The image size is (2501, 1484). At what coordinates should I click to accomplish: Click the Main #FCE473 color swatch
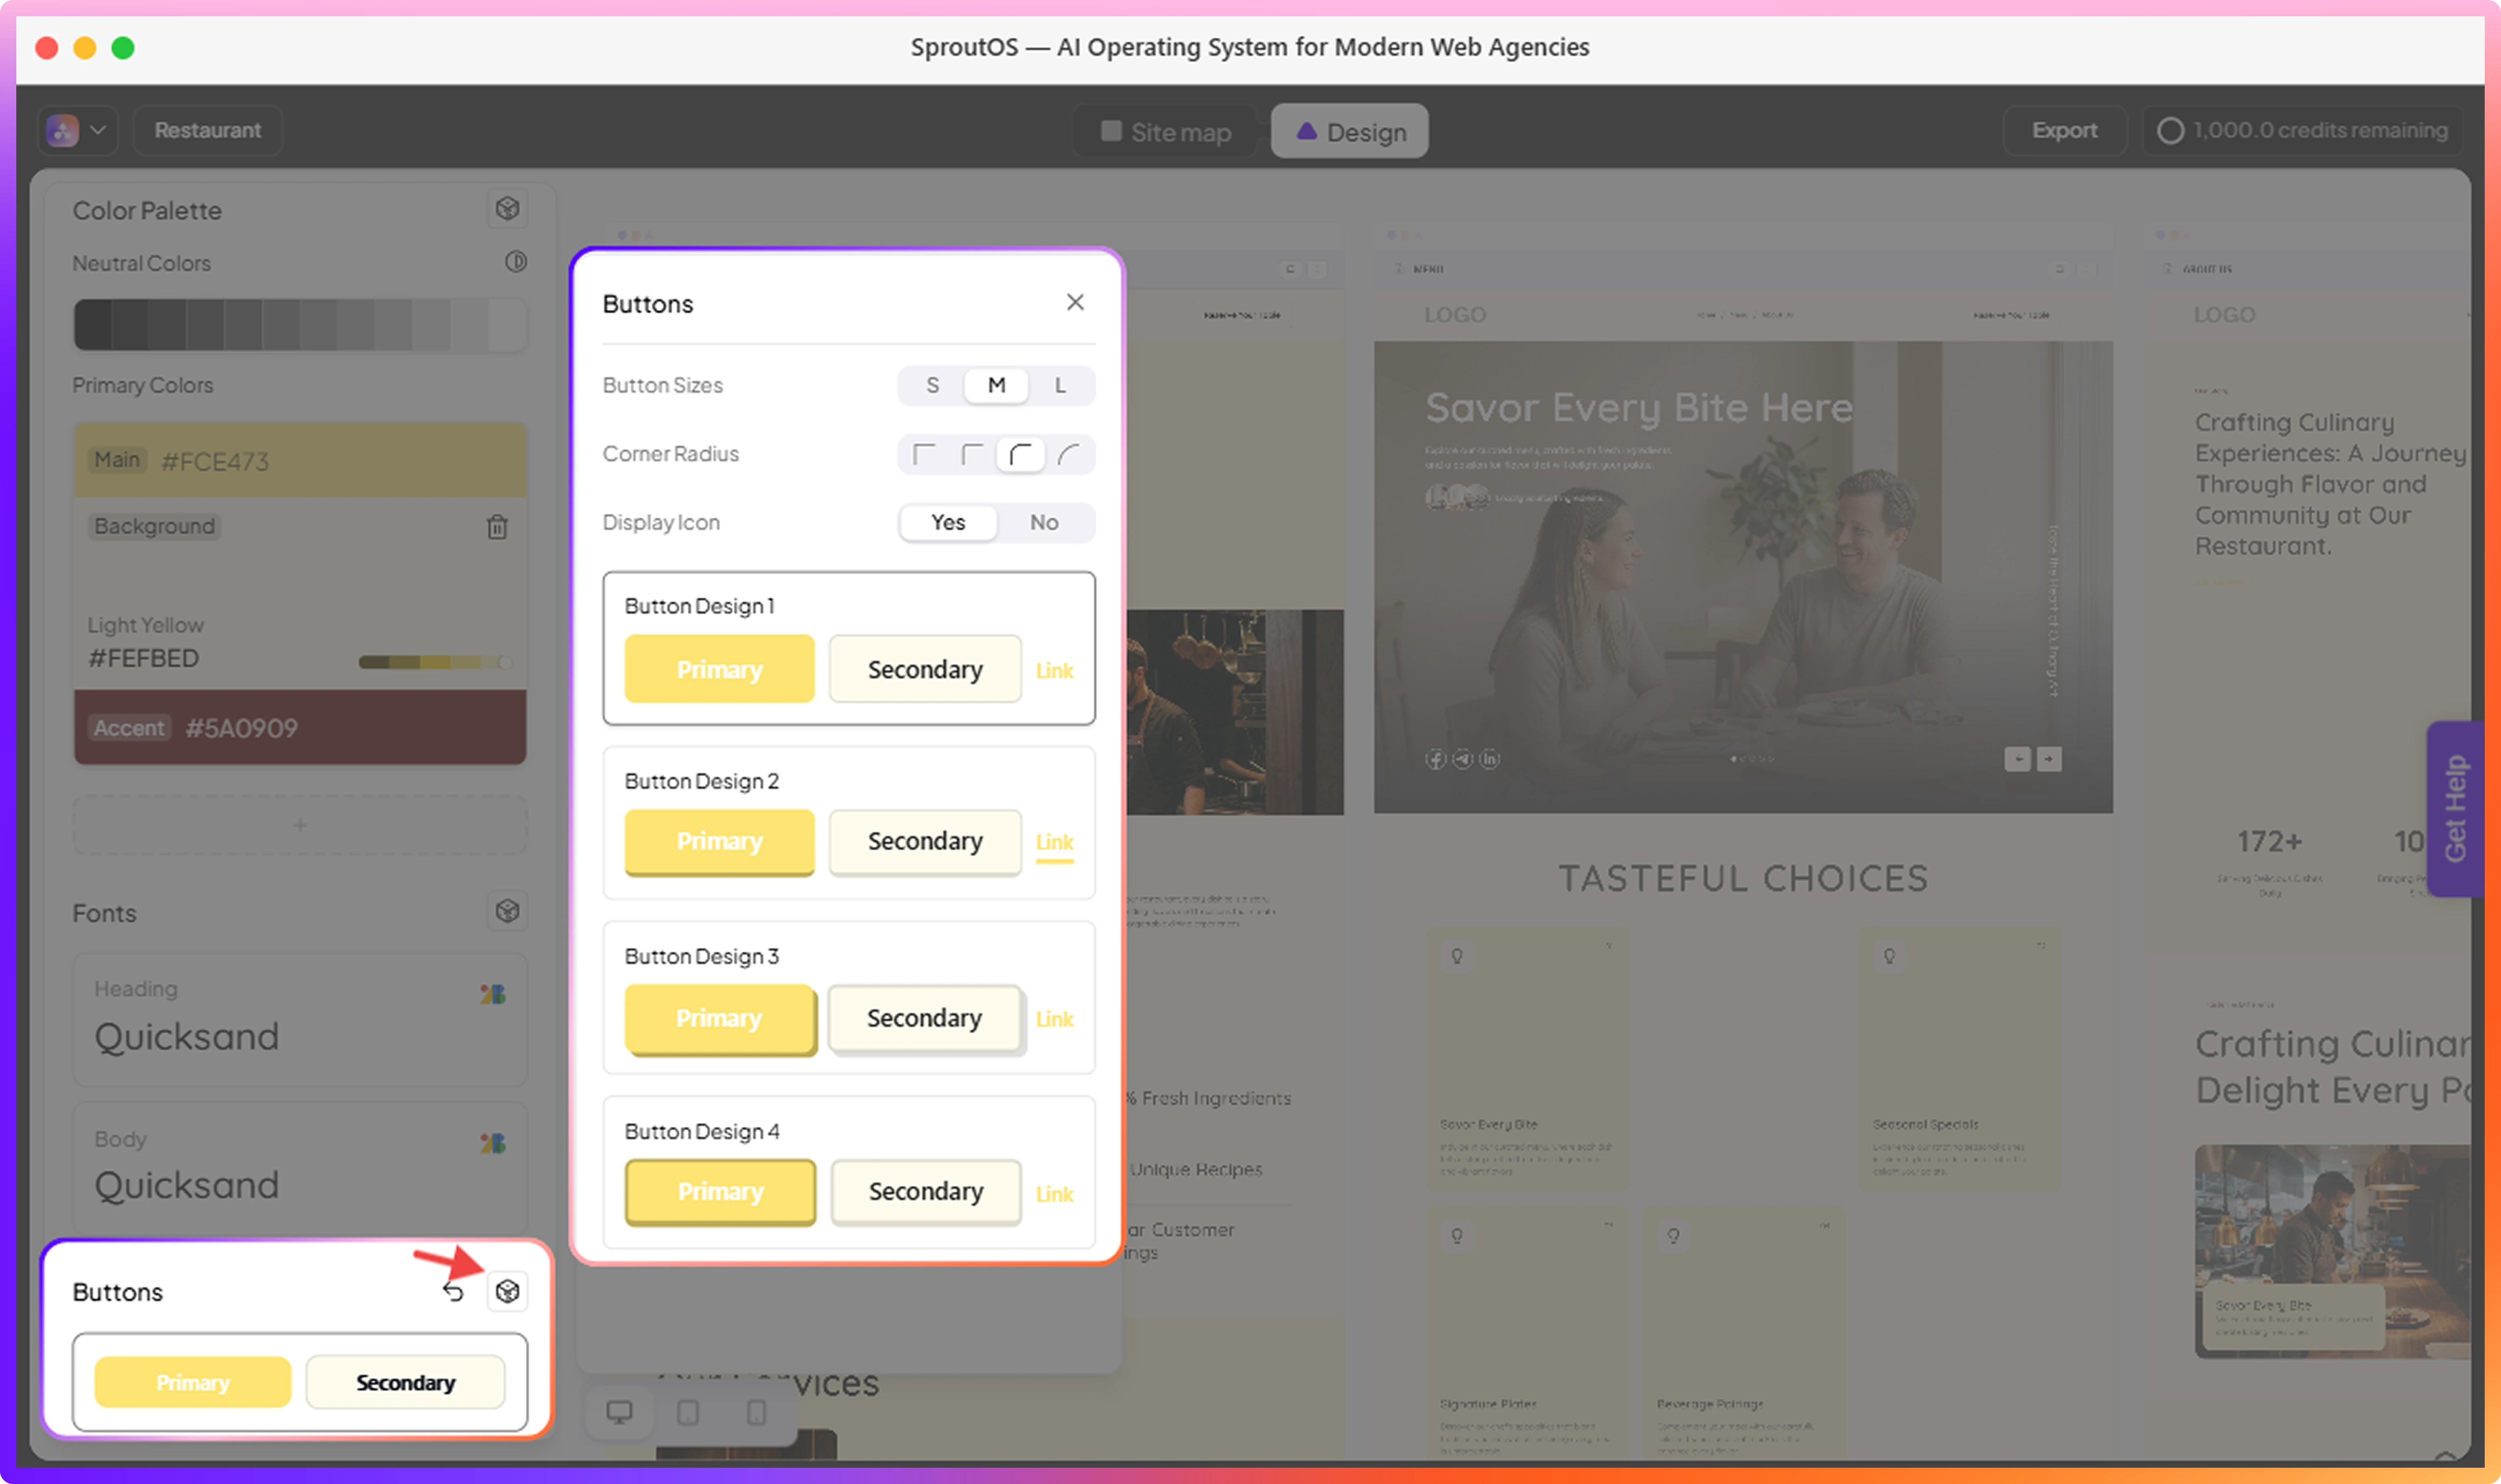300,460
